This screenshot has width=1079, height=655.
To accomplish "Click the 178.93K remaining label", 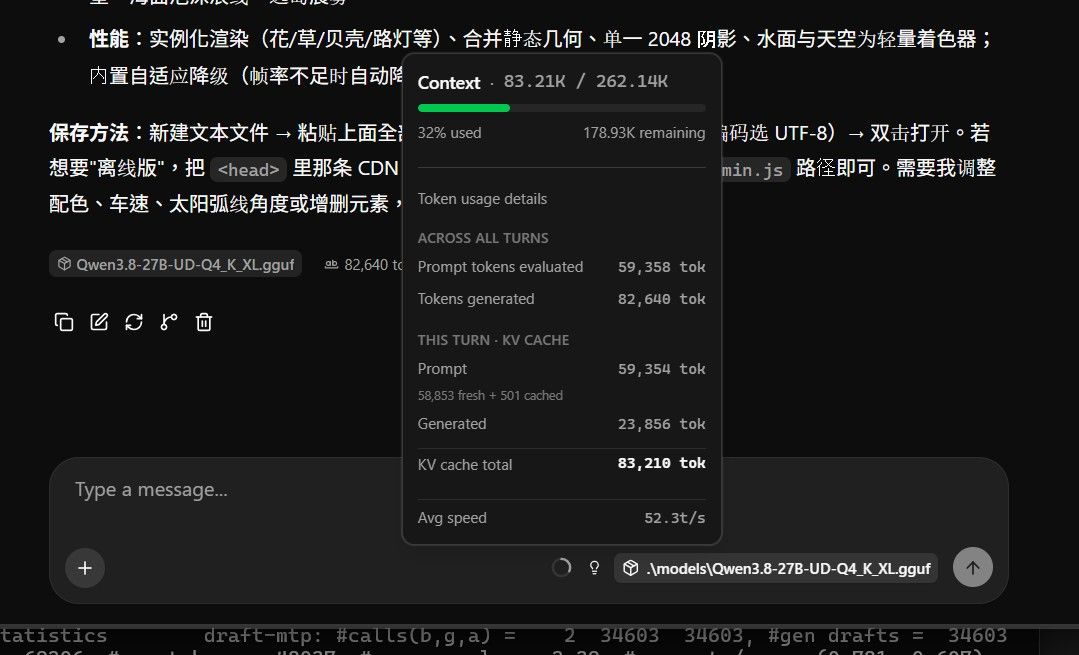I will [644, 133].
